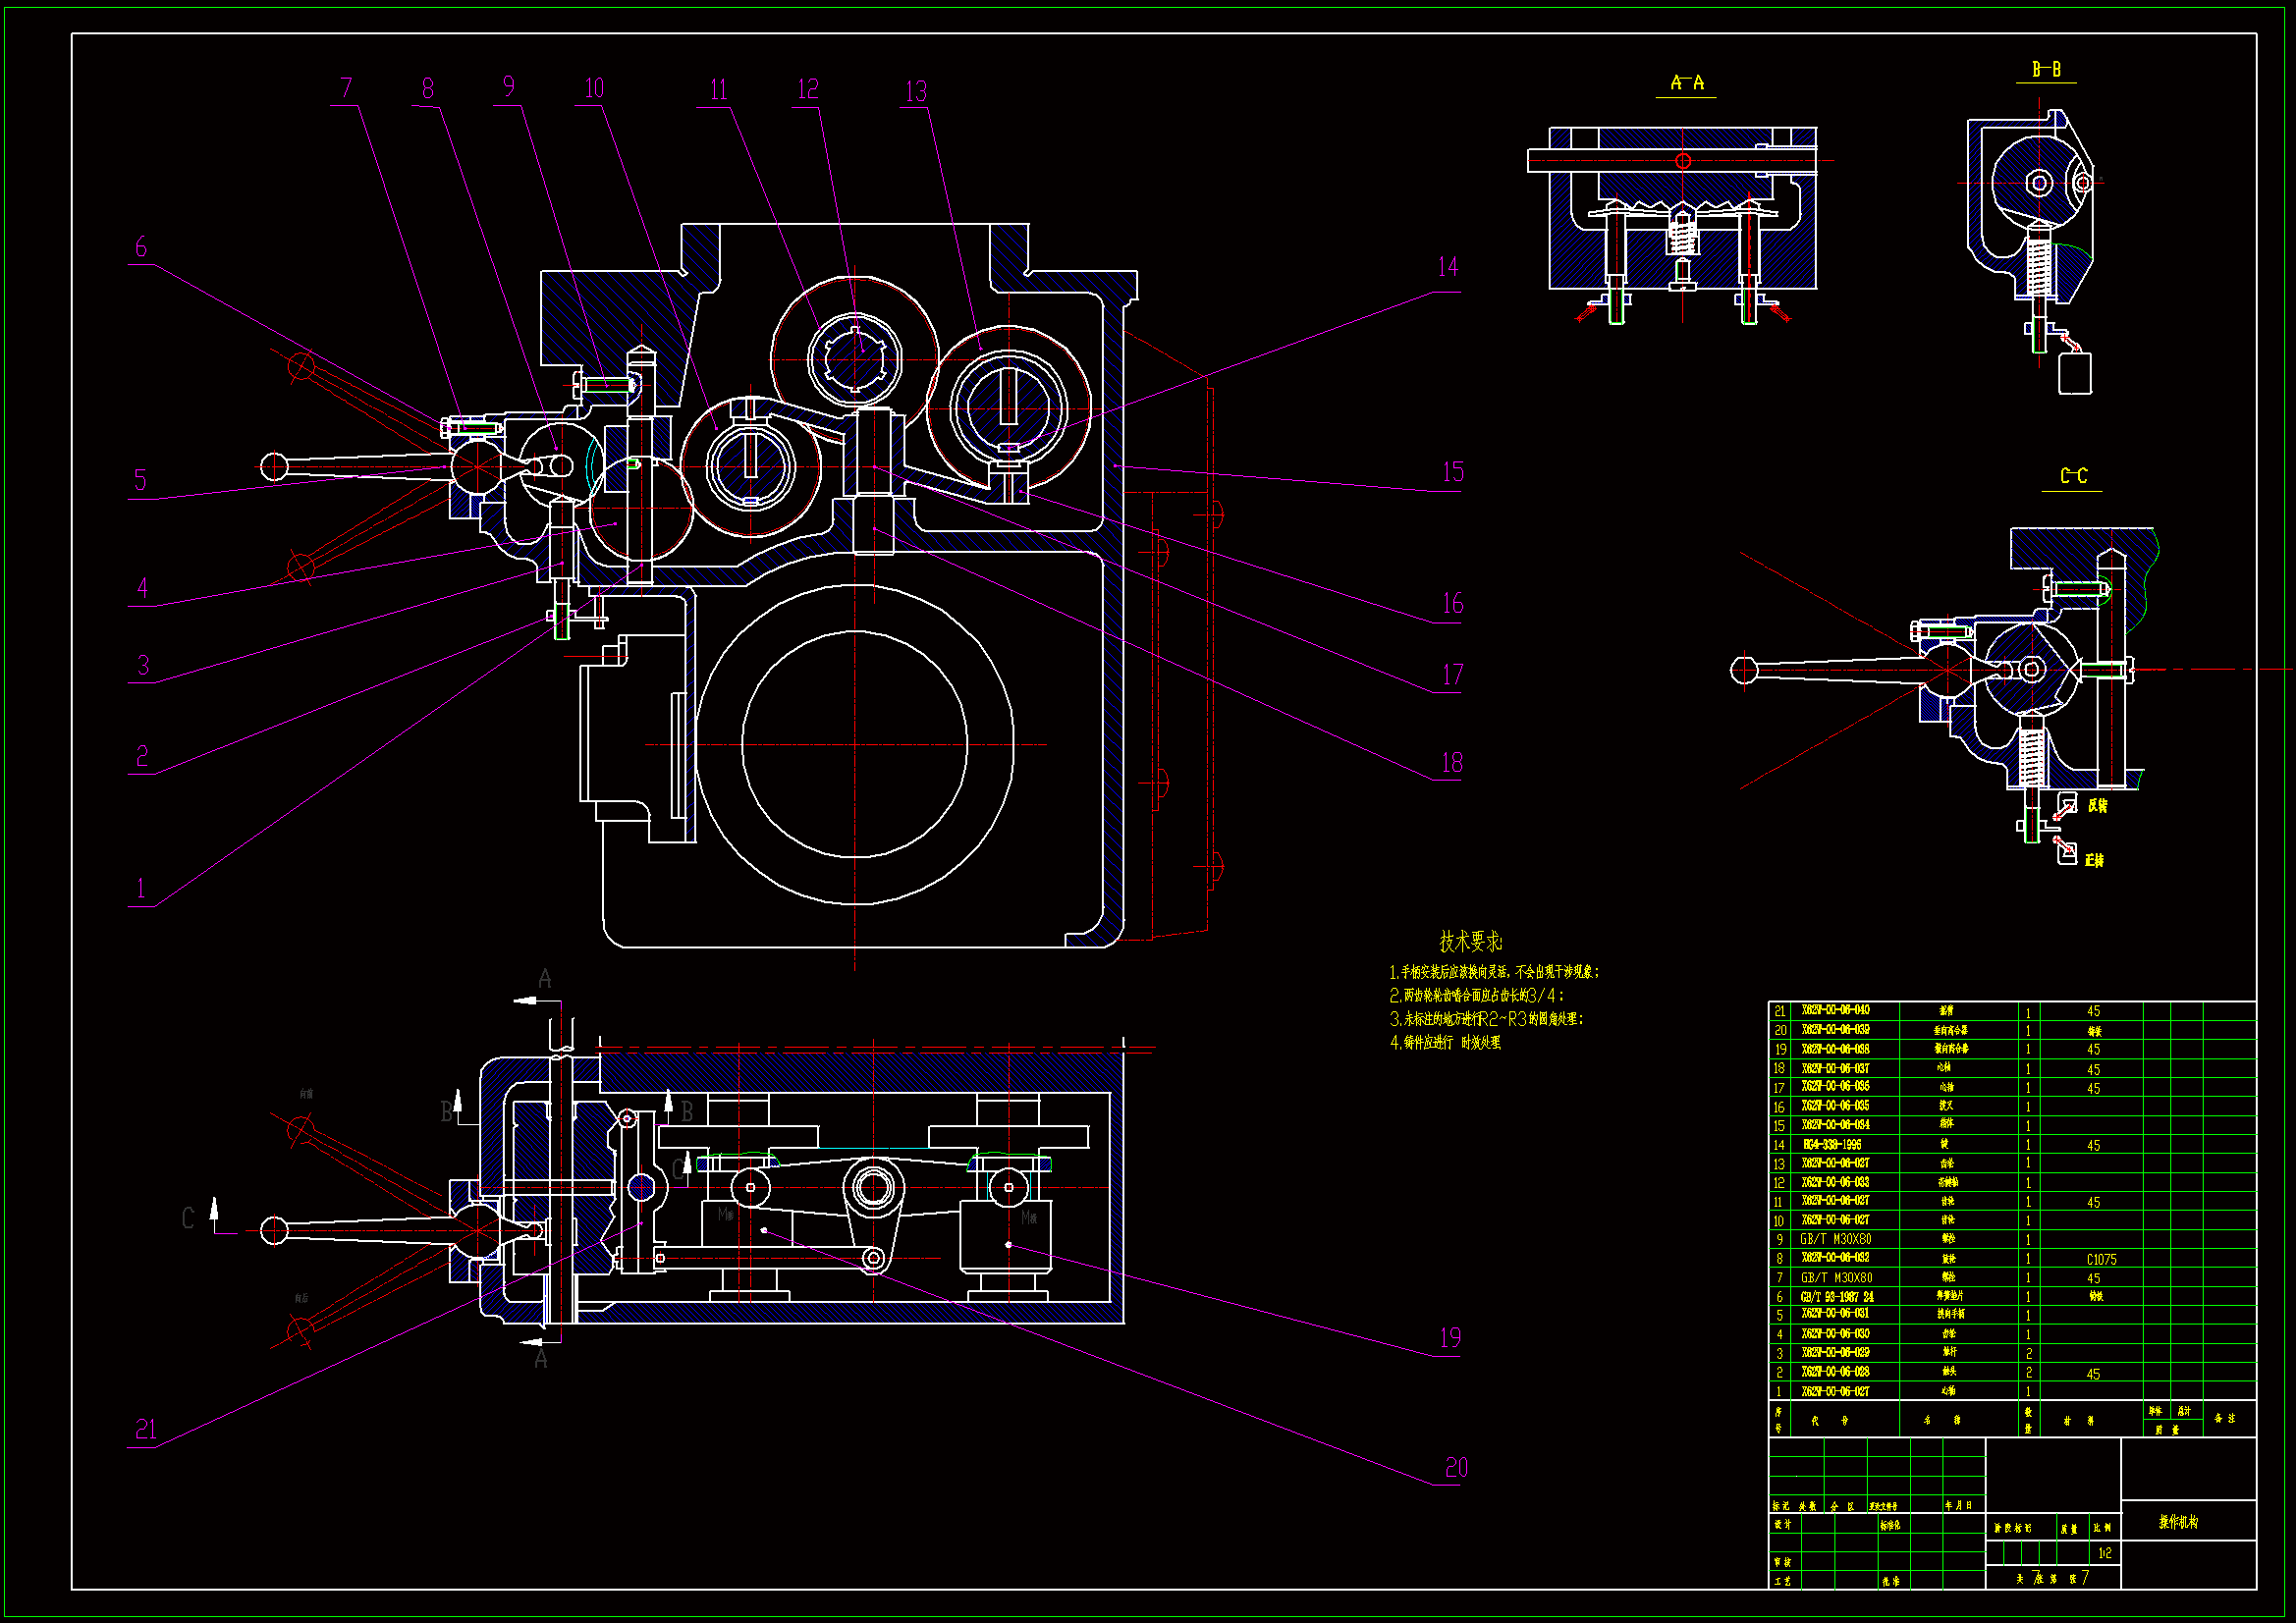Click magenta callout balloon number 18
Screen dimensions: 2296x1623
click(x=1452, y=763)
